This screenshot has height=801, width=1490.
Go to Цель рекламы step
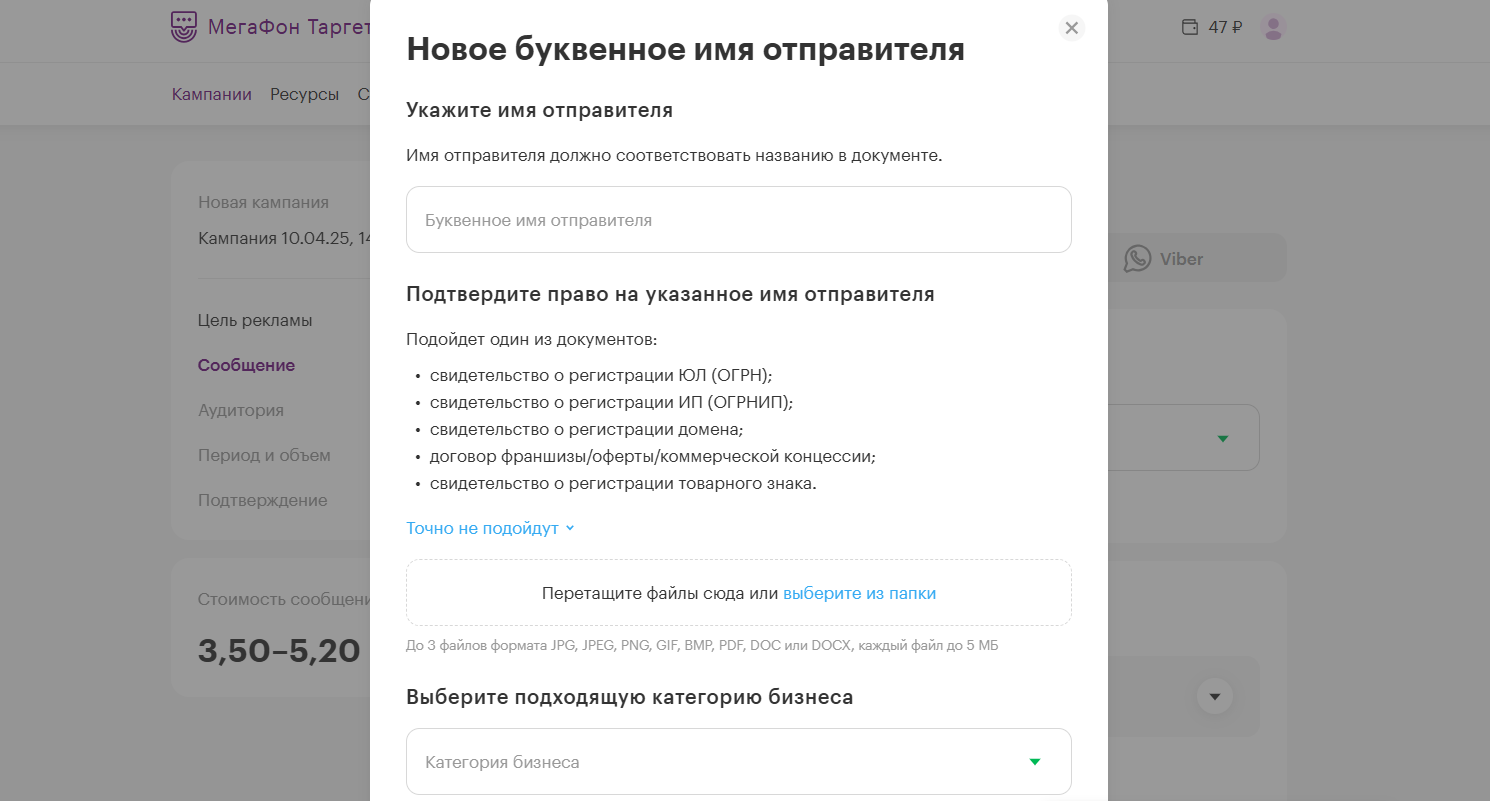pos(255,321)
